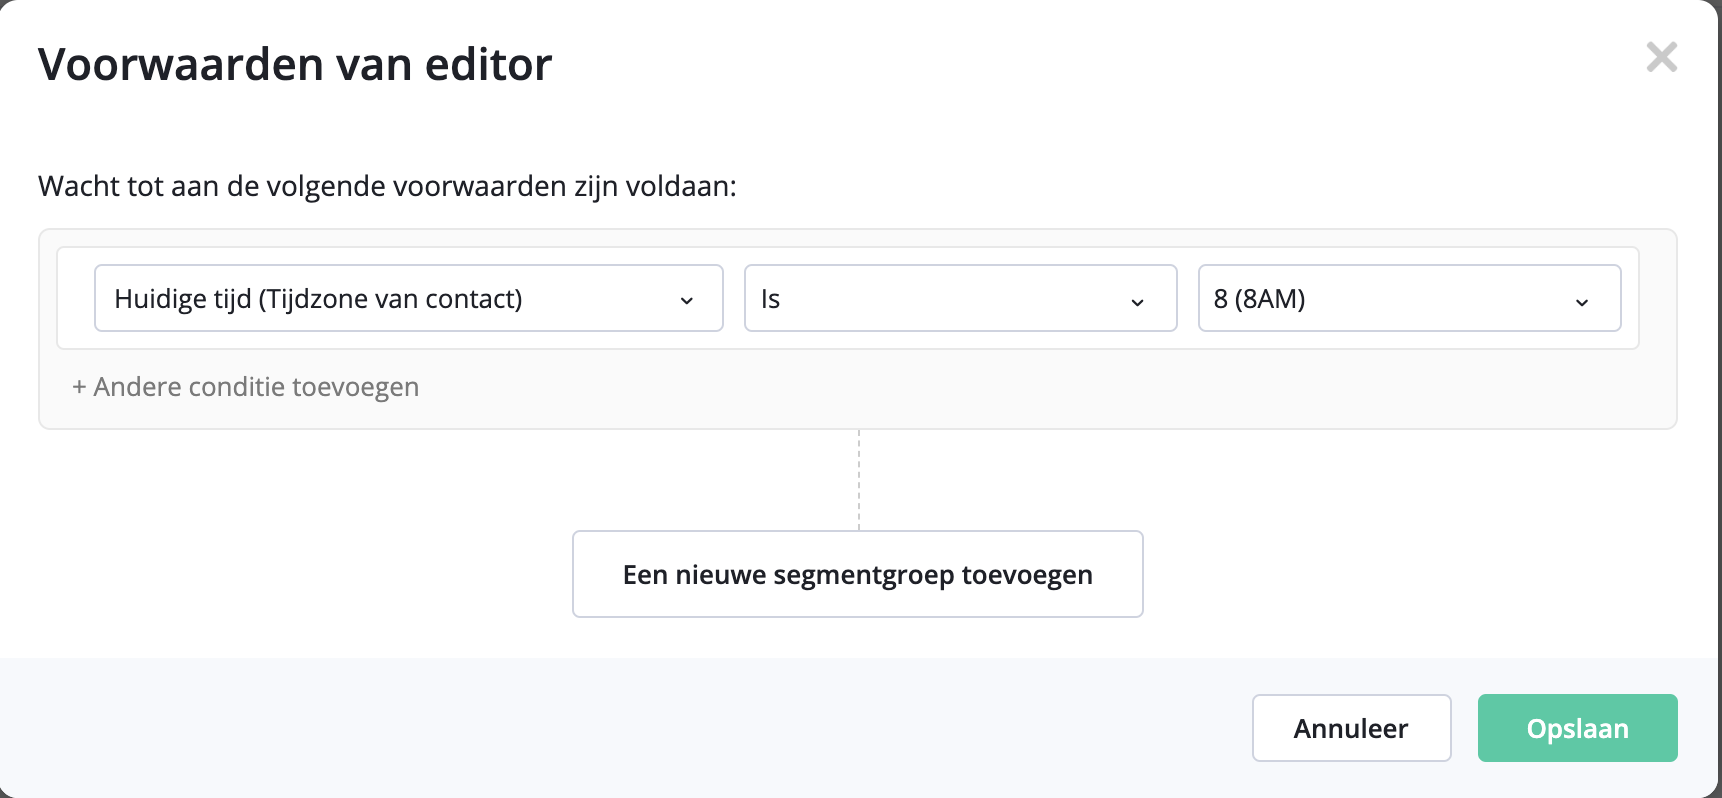The height and width of the screenshot is (798, 1722).
Task: Click the 'Voorwaarden van editor' heading
Action: pos(295,65)
